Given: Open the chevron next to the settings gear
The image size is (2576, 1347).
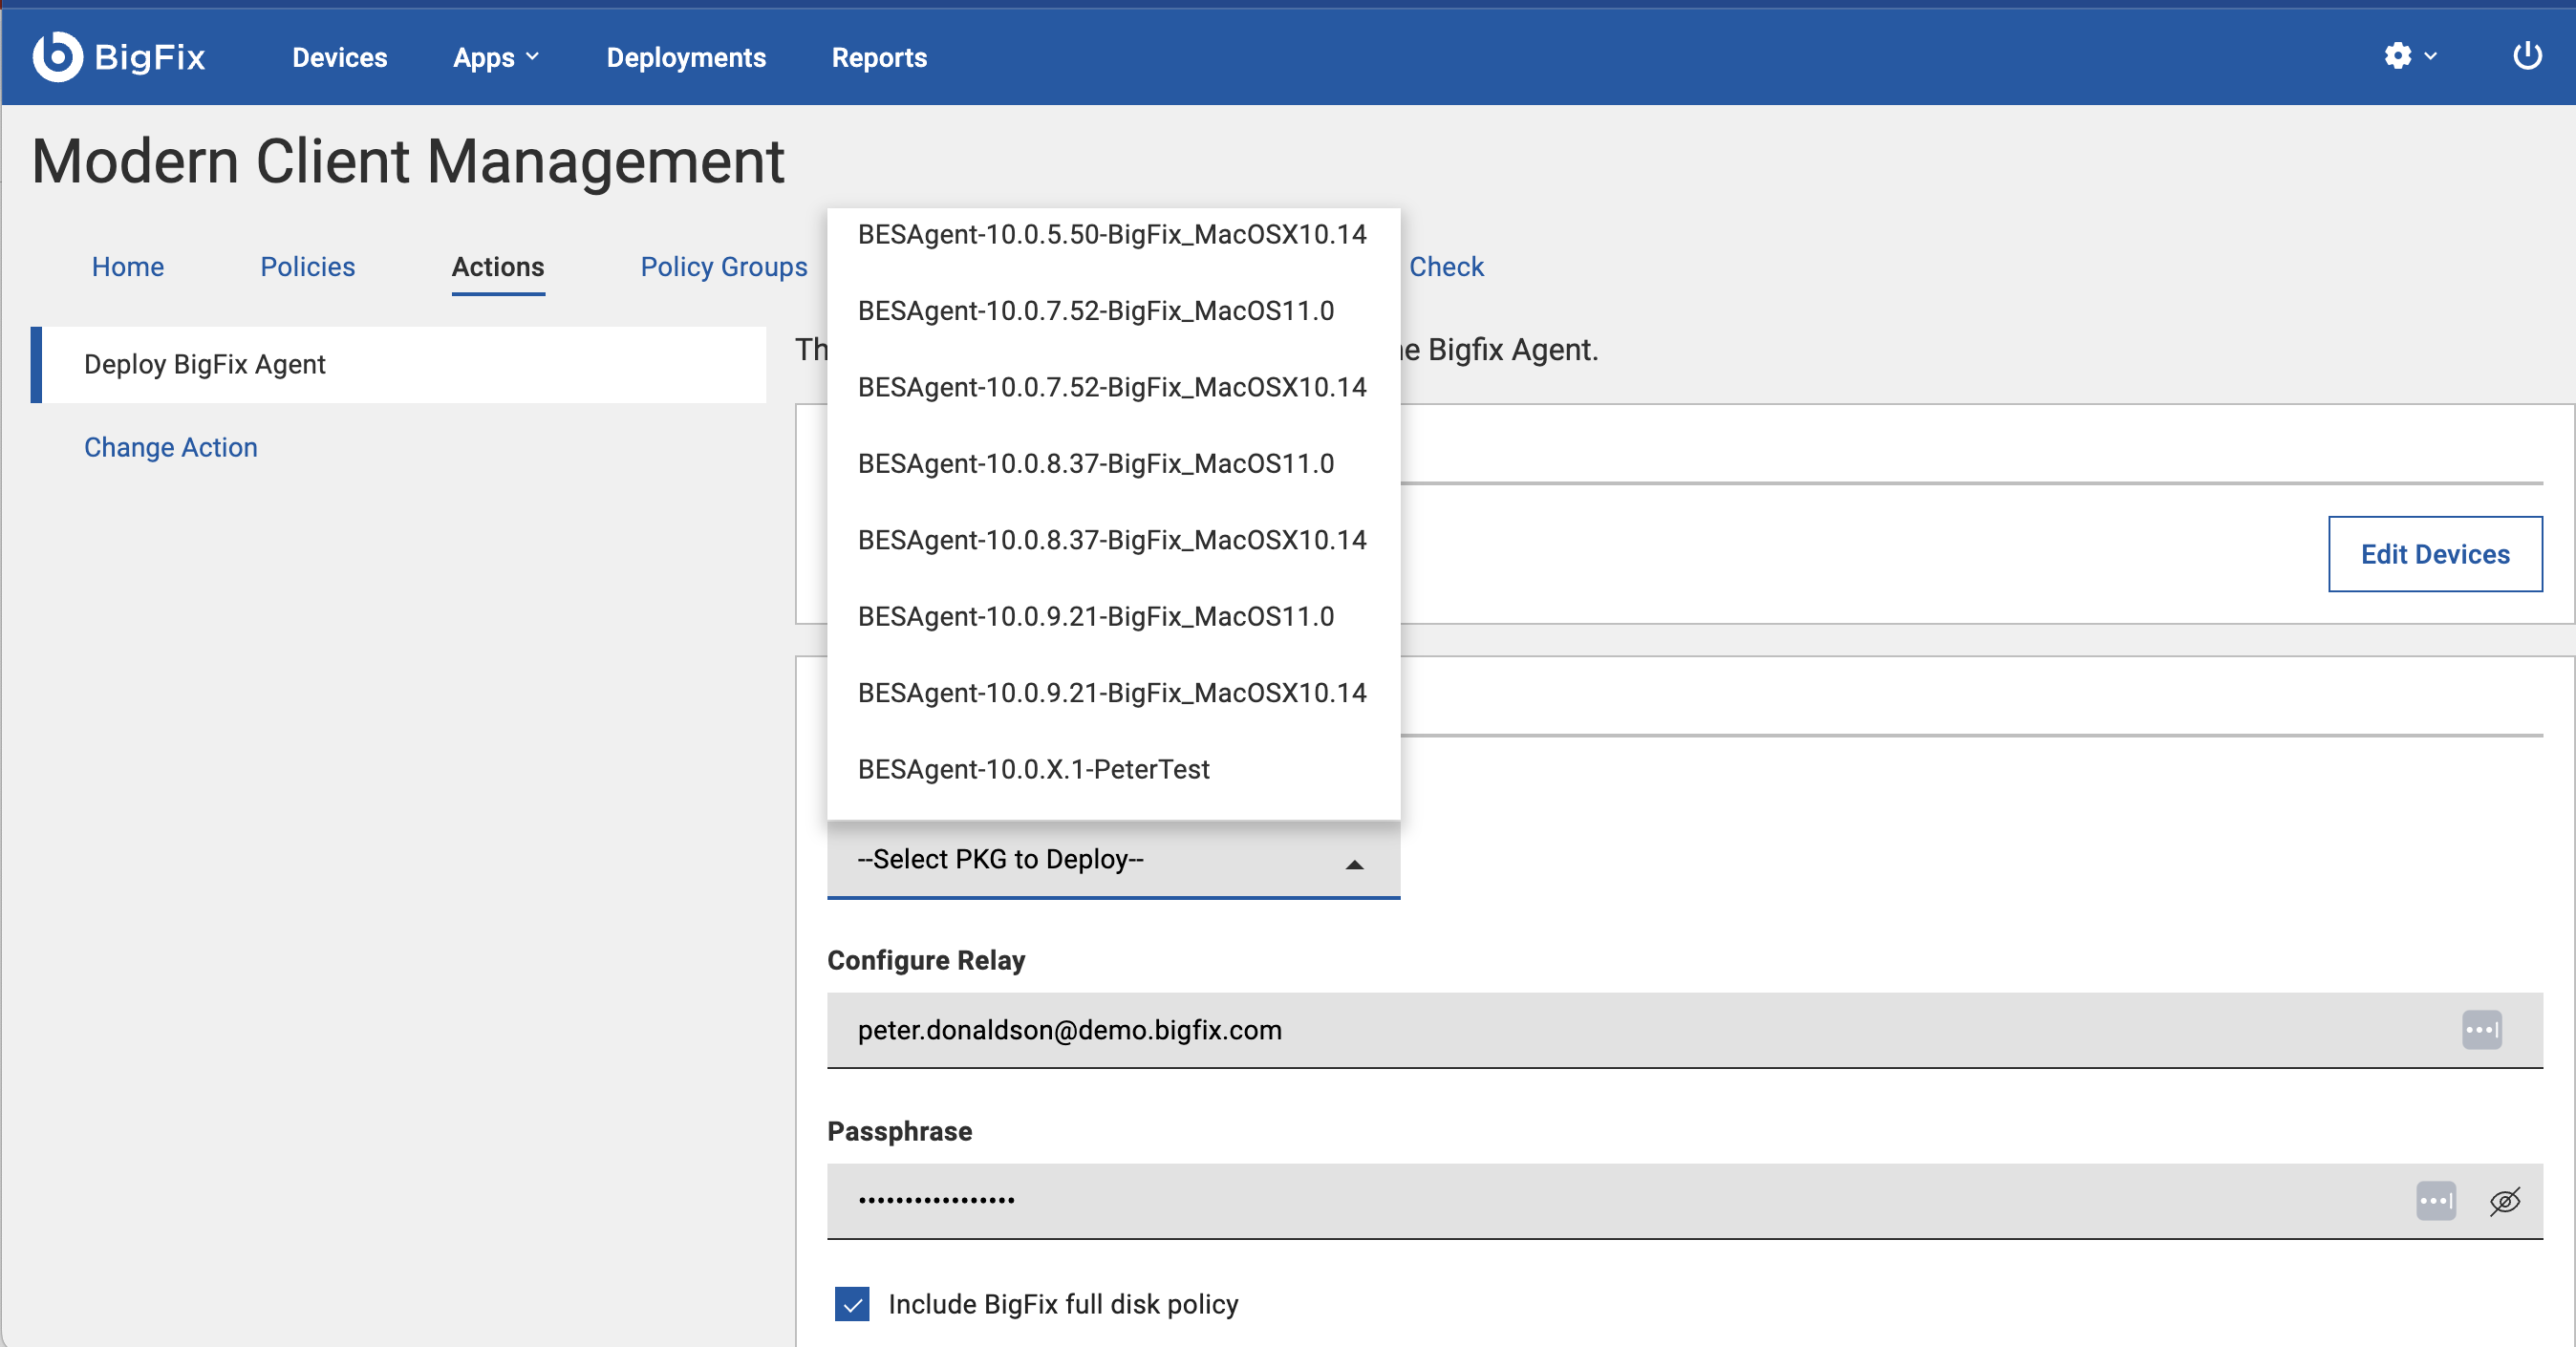Looking at the screenshot, I should coord(2429,56).
